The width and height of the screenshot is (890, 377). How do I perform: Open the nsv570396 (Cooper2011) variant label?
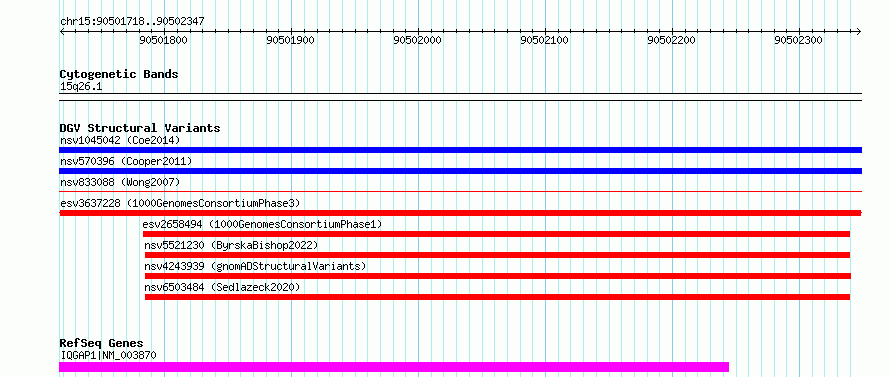click(126, 161)
